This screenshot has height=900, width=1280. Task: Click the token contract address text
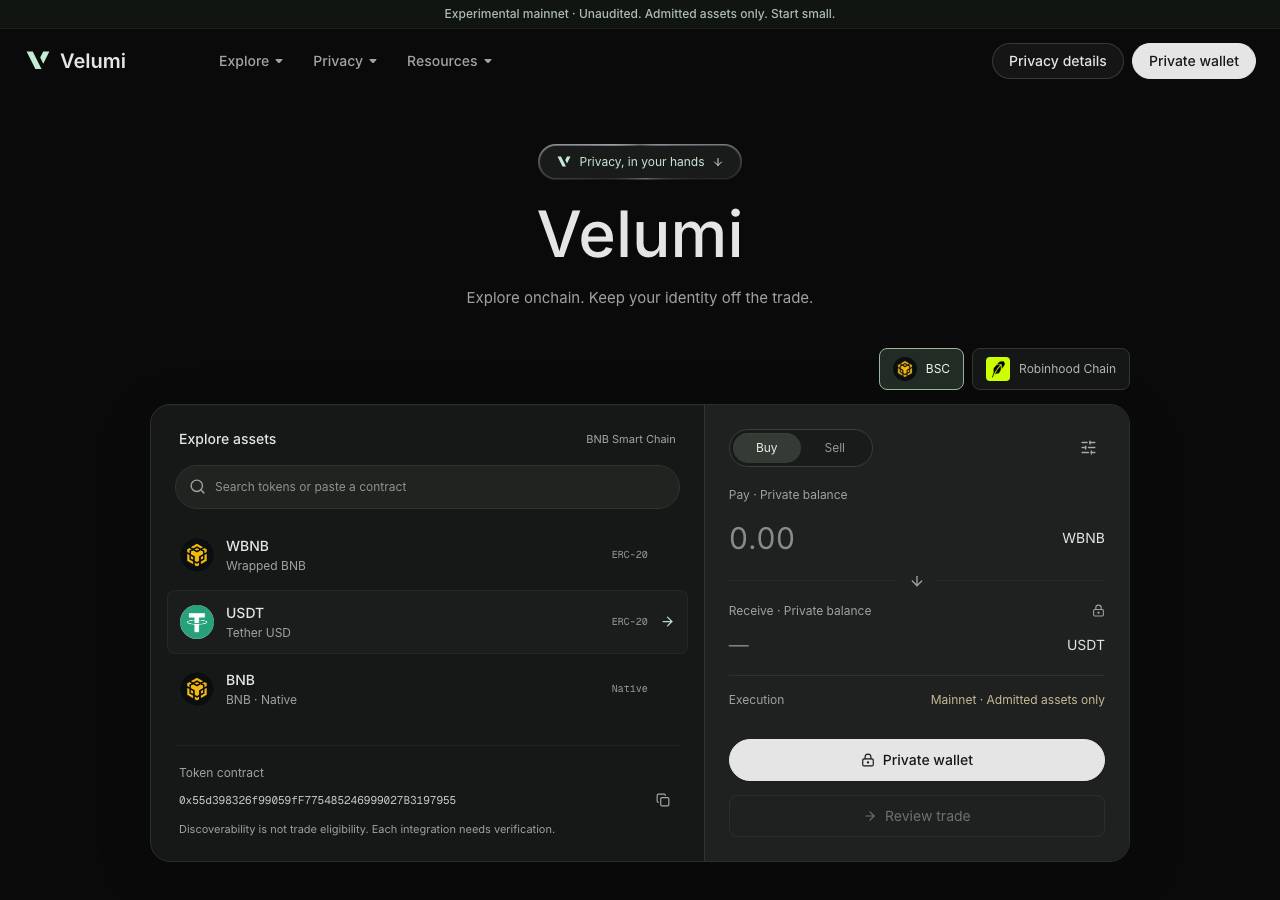pyautogui.click(x=317, y=800)
